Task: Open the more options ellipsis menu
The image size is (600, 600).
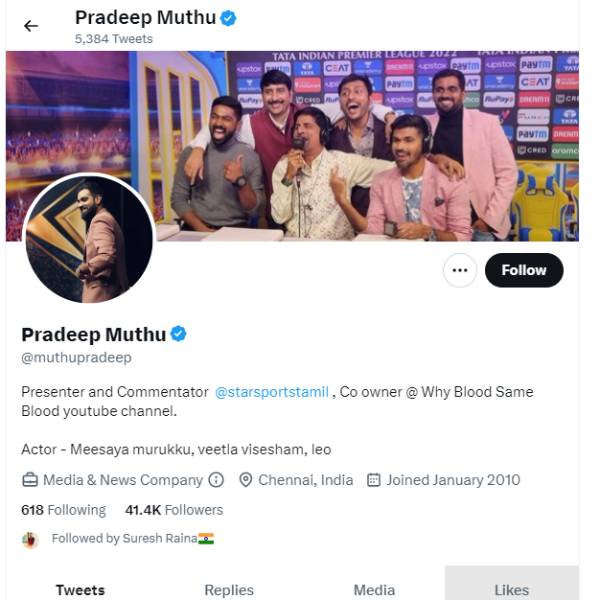Action: 460,270
